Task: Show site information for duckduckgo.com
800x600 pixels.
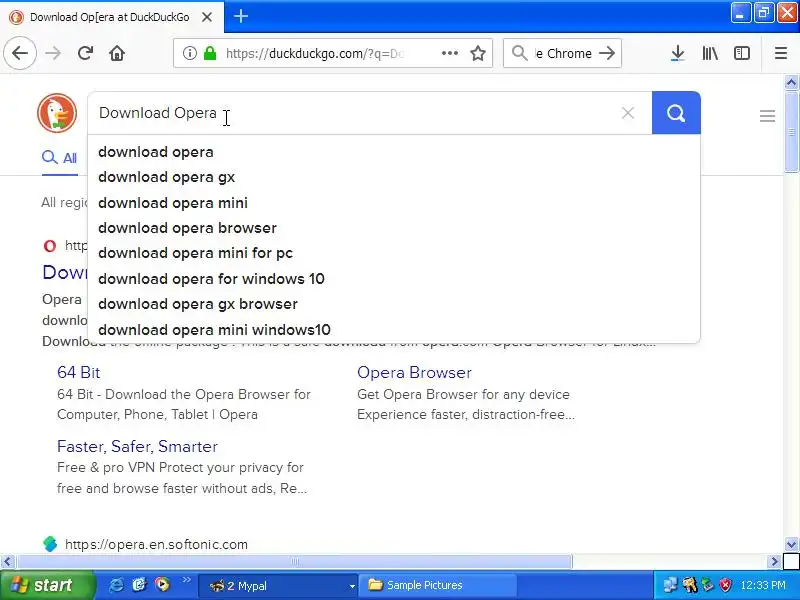Action: pyautogui.click(x=190, y=53)
